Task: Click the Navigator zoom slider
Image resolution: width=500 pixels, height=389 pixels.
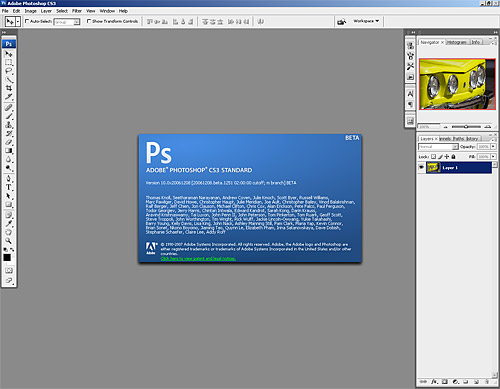Action: 466,127
